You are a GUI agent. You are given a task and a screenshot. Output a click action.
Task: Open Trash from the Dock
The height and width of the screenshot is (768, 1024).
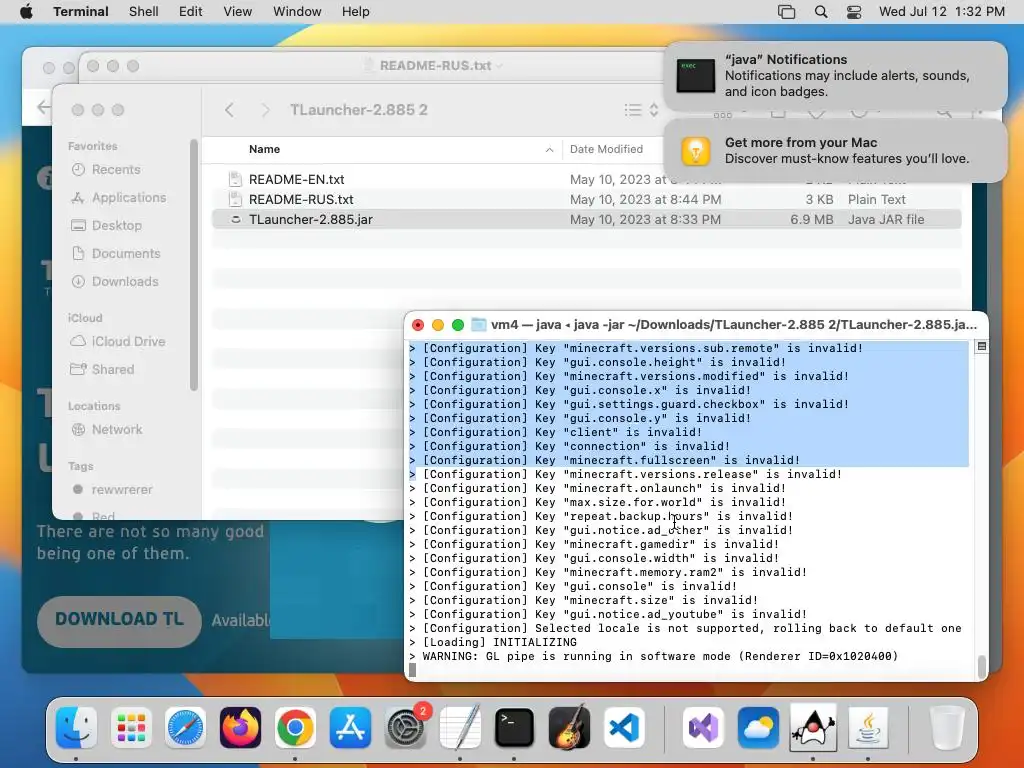[947, 728]
